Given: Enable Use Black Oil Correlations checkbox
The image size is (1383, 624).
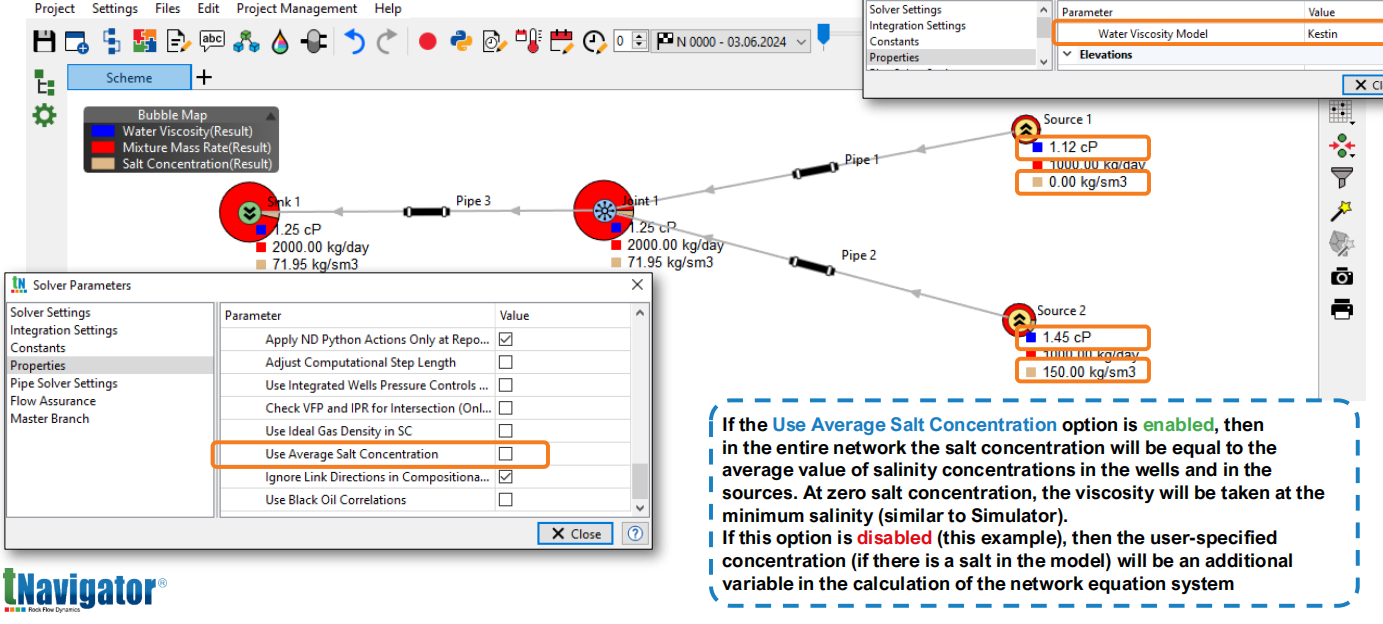Looking at the screenshot, I should [506, 500].
